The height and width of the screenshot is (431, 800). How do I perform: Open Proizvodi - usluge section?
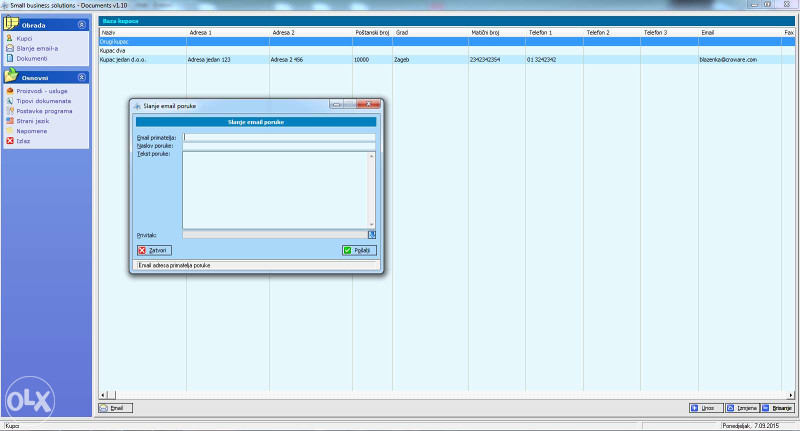(41, 91)
